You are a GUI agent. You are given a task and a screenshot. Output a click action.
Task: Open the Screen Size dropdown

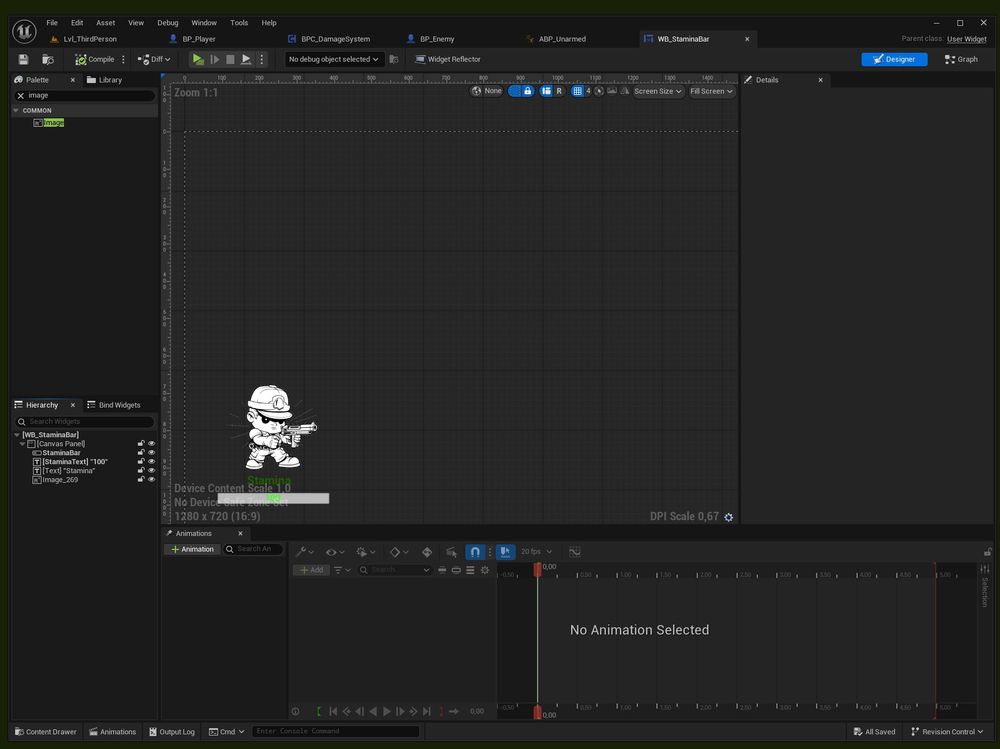pos(658,91)
